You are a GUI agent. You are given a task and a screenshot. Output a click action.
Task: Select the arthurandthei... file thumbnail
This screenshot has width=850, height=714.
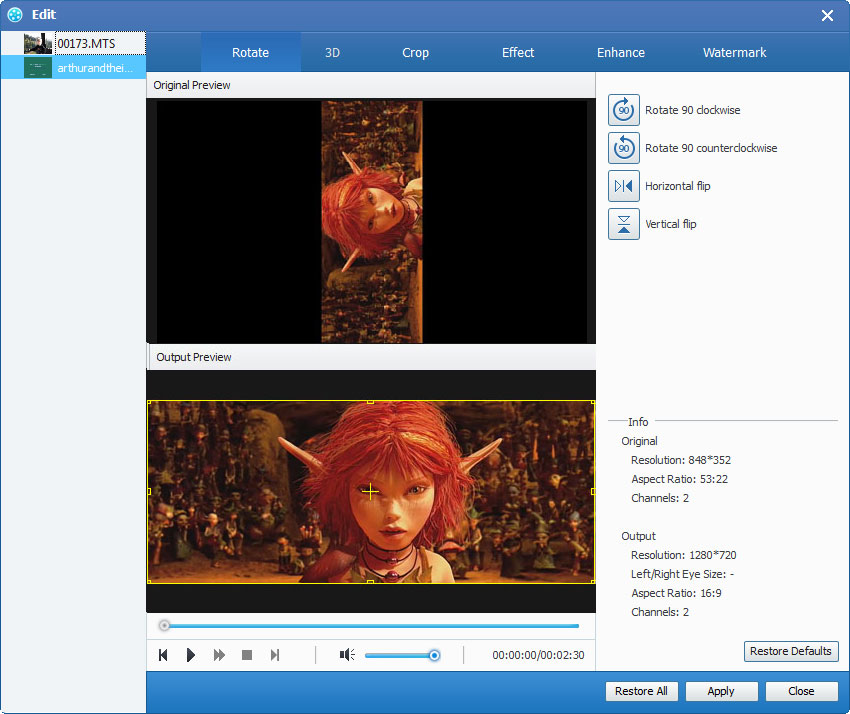[x=38, y=68]
